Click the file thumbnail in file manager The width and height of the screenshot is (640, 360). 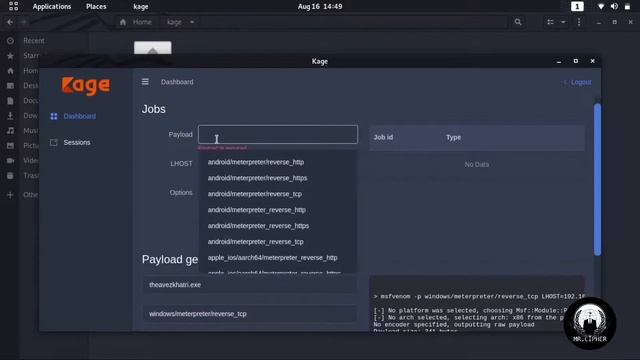pos(153,48)
